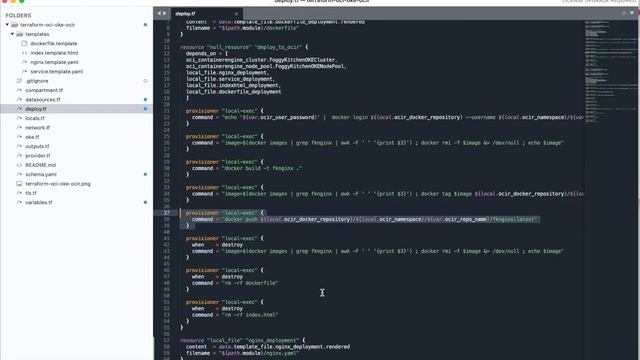Click the dockerfile.template file icon
This screenshot has width=640, height=360.
24,44
